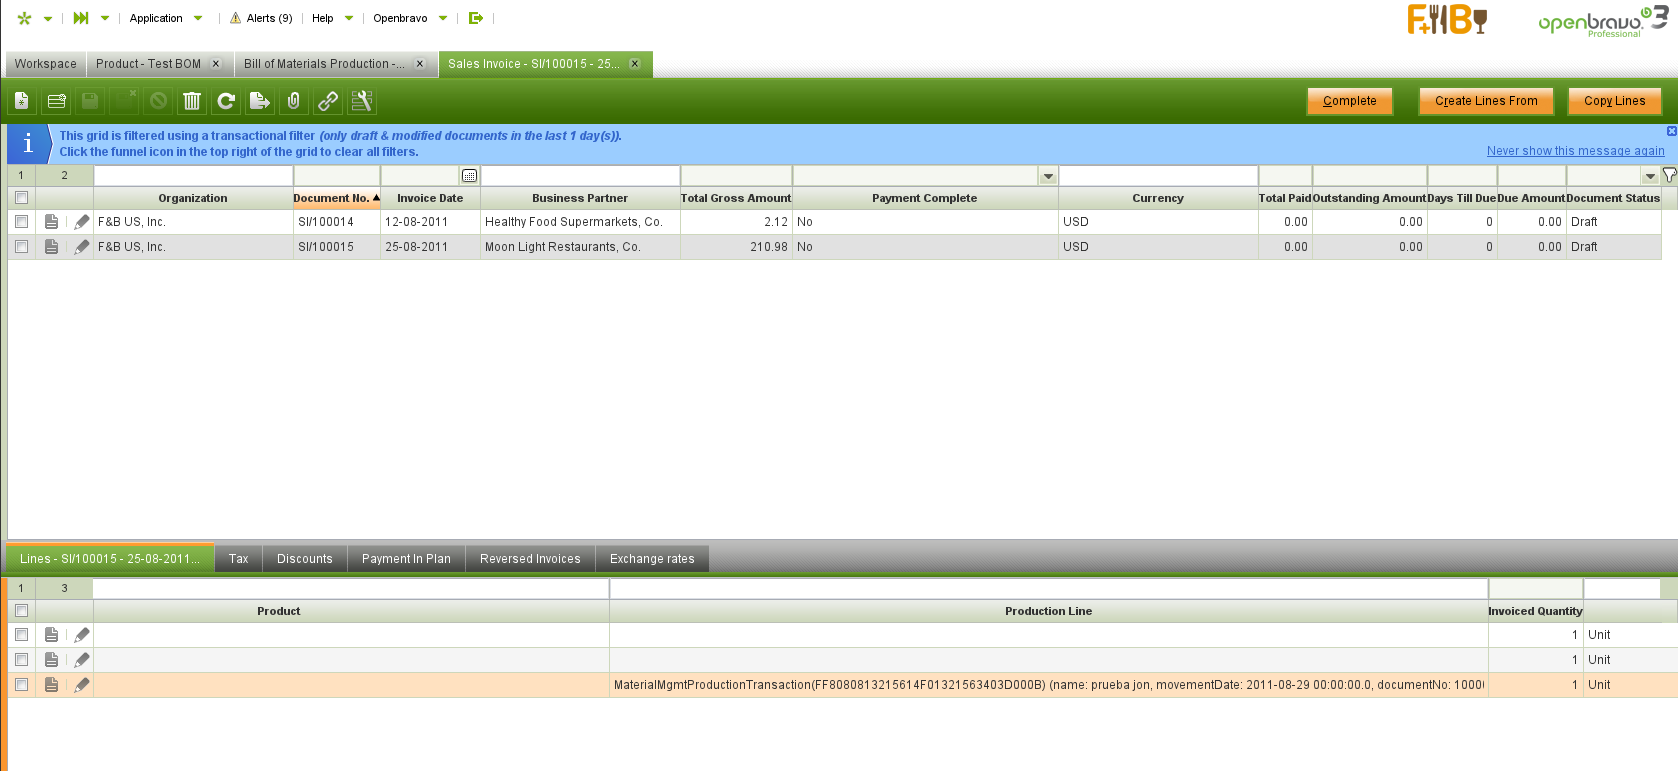Image resolution: width=1678 pixels, height=771 pixels.
Task: Open the quick launch skip-forward icon
Action: [81, 18]
